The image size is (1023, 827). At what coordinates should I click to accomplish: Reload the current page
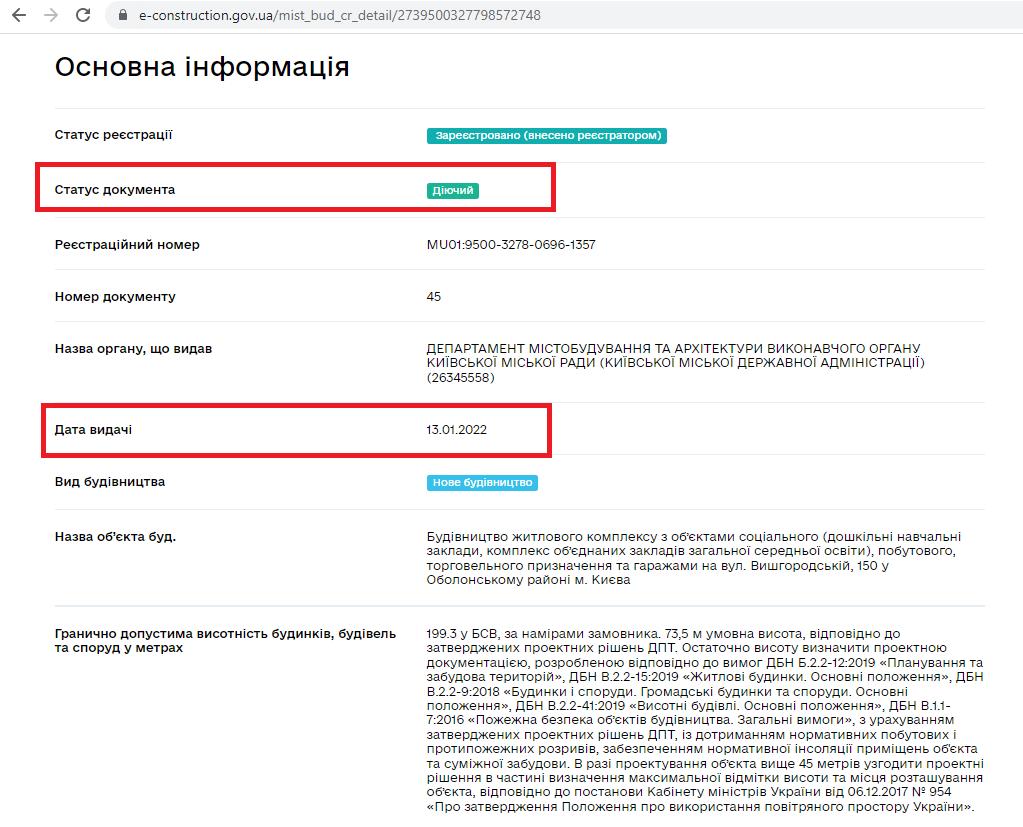83,16
